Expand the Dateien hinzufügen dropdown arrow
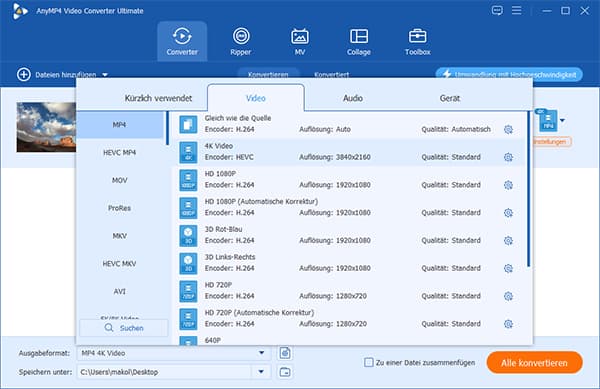 (105, 75)
